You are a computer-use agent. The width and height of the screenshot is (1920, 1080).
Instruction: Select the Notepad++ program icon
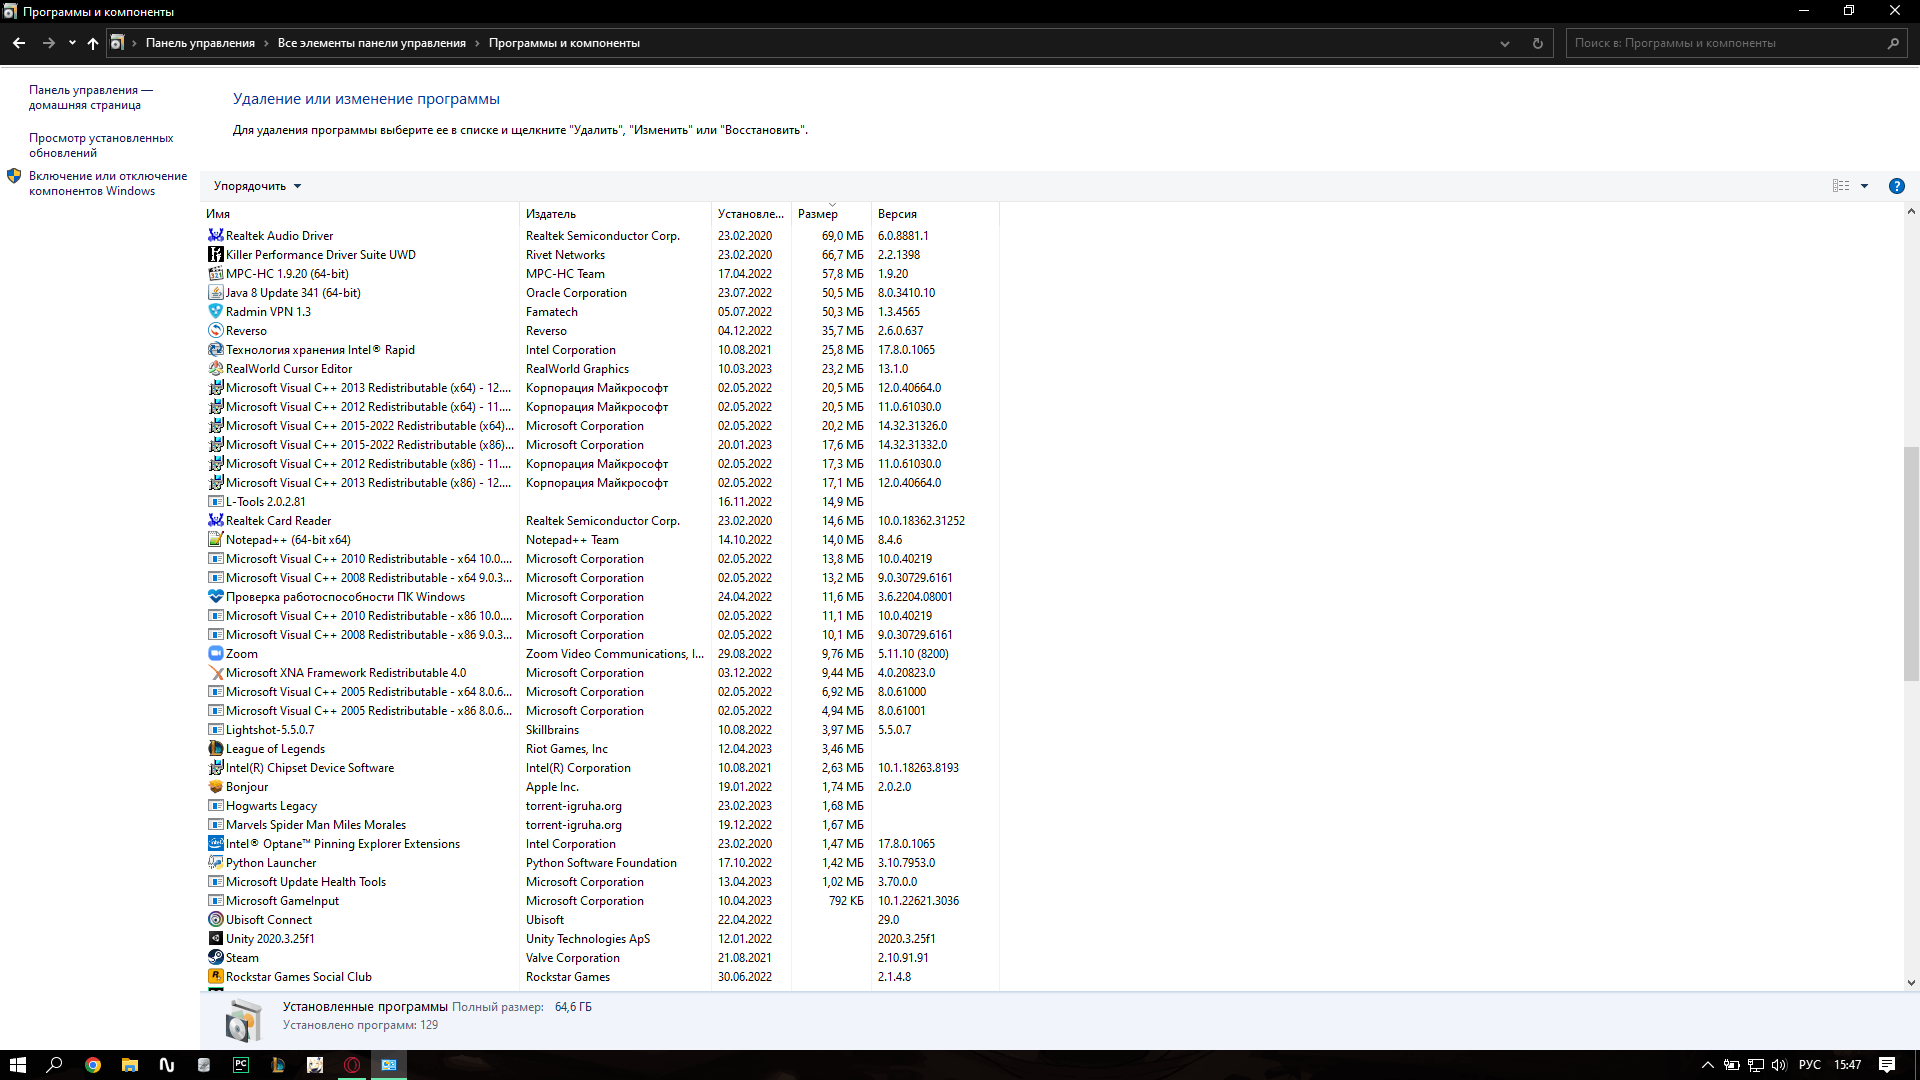(215, 539)
